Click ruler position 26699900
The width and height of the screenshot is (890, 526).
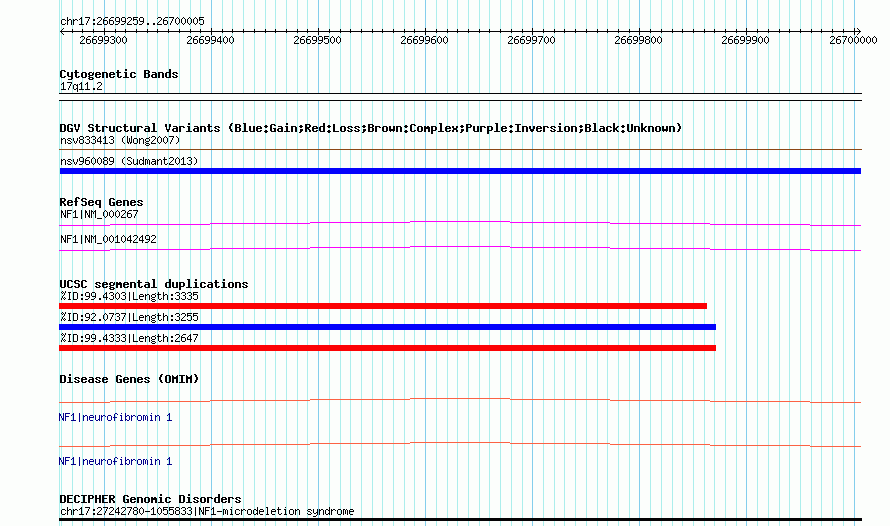(745, 40)
